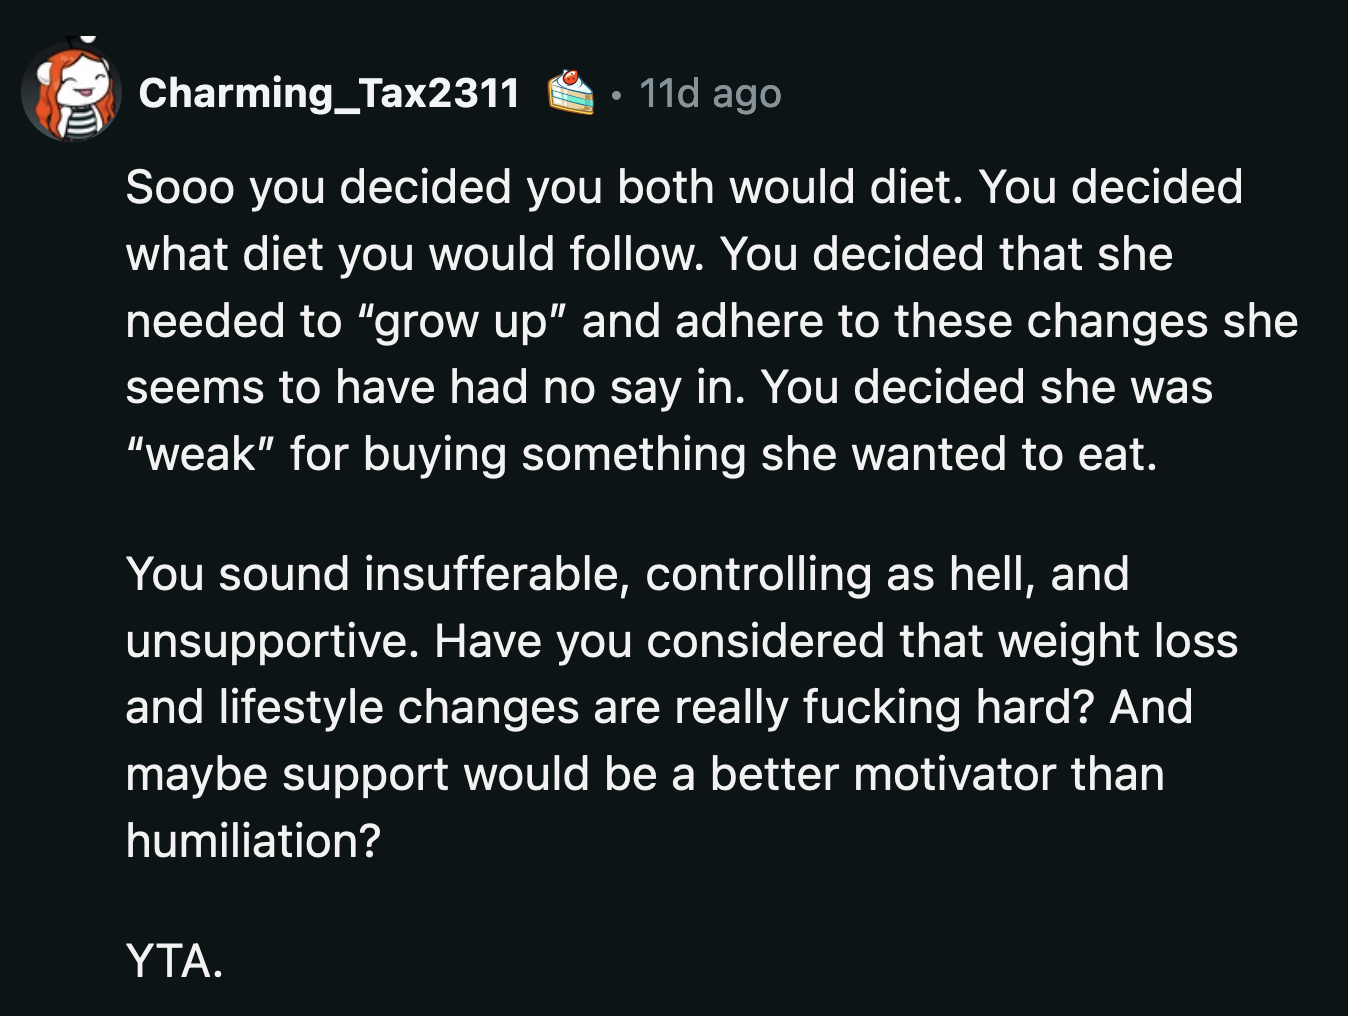Click the cherry on the cake slice icon
Screen dimensions: 1348x1016
pyautogui.click(x=568, y=78)
